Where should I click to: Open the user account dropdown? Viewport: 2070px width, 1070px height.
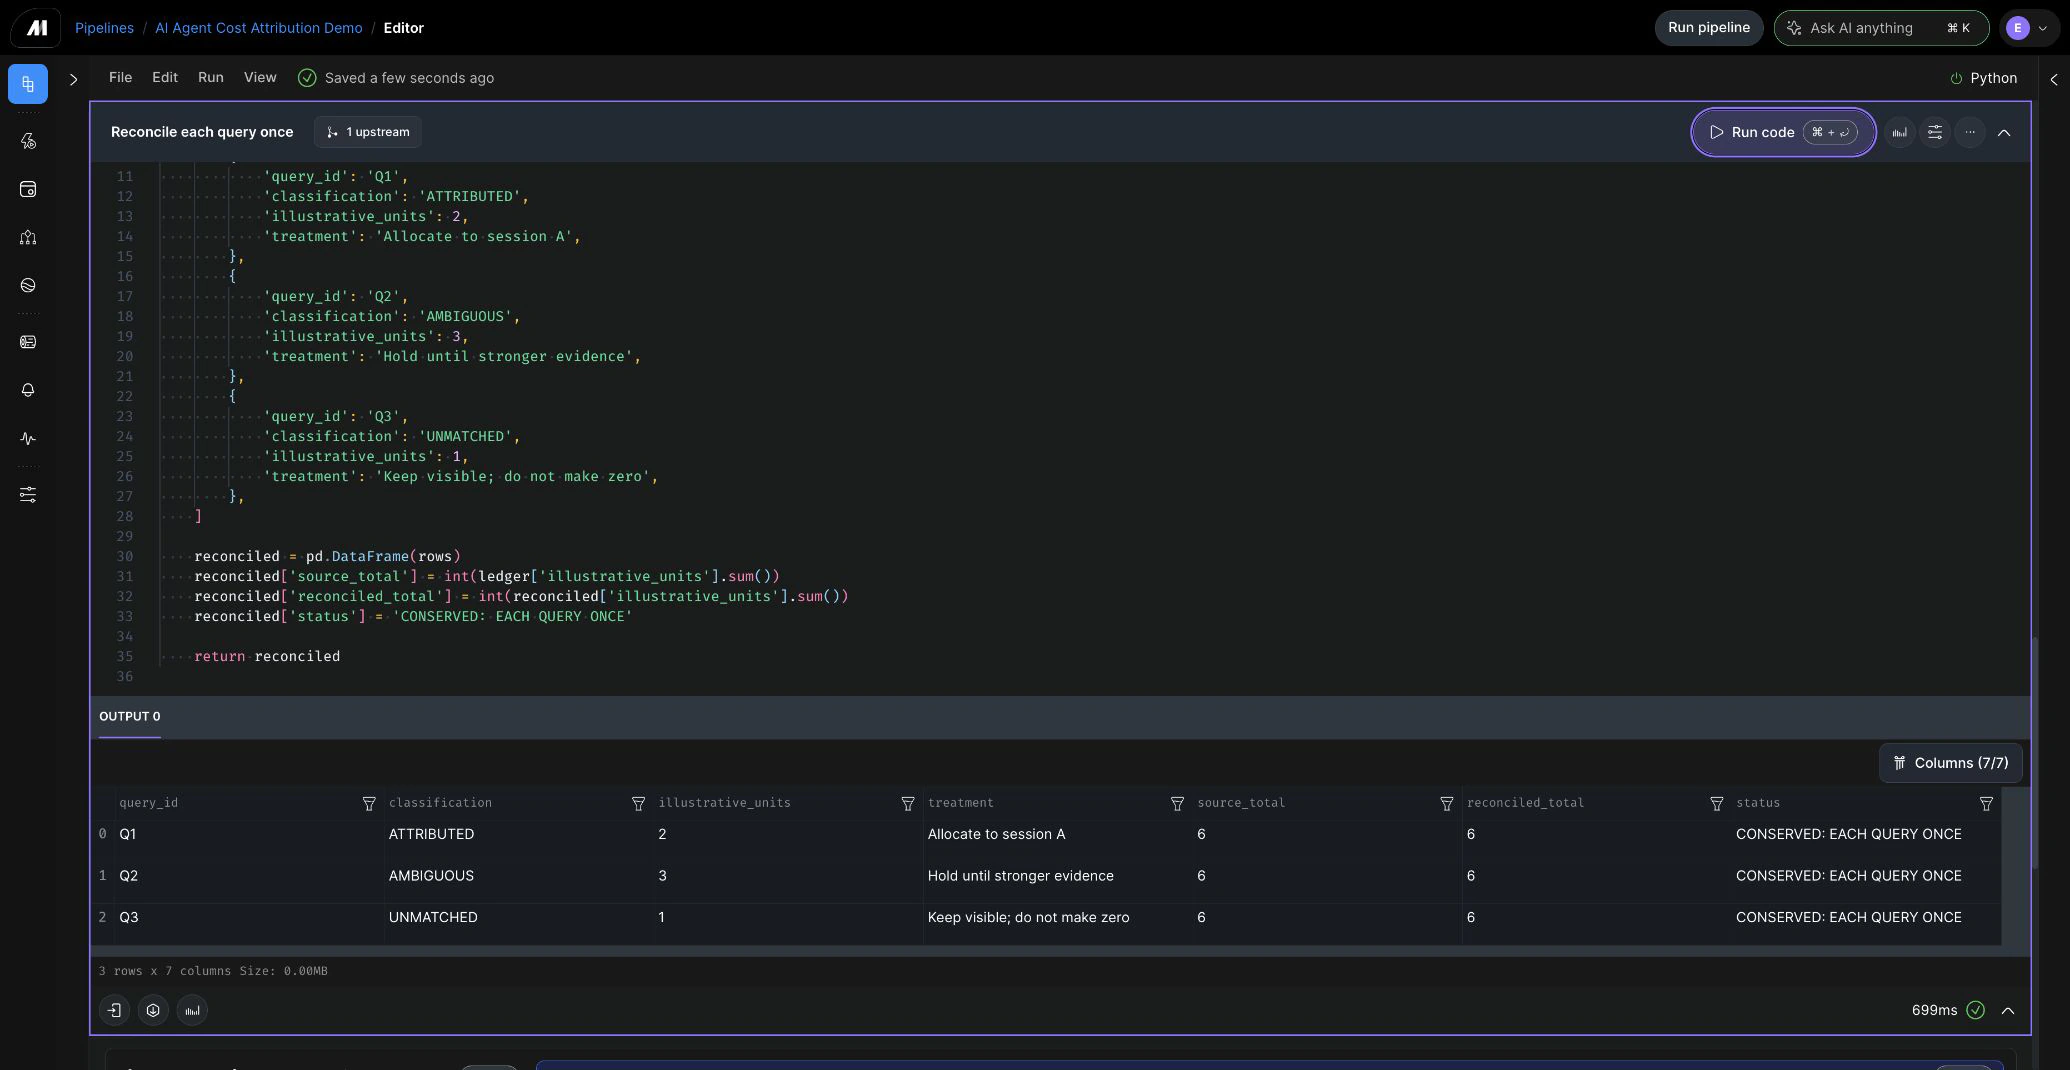(x=2028, y=28)
